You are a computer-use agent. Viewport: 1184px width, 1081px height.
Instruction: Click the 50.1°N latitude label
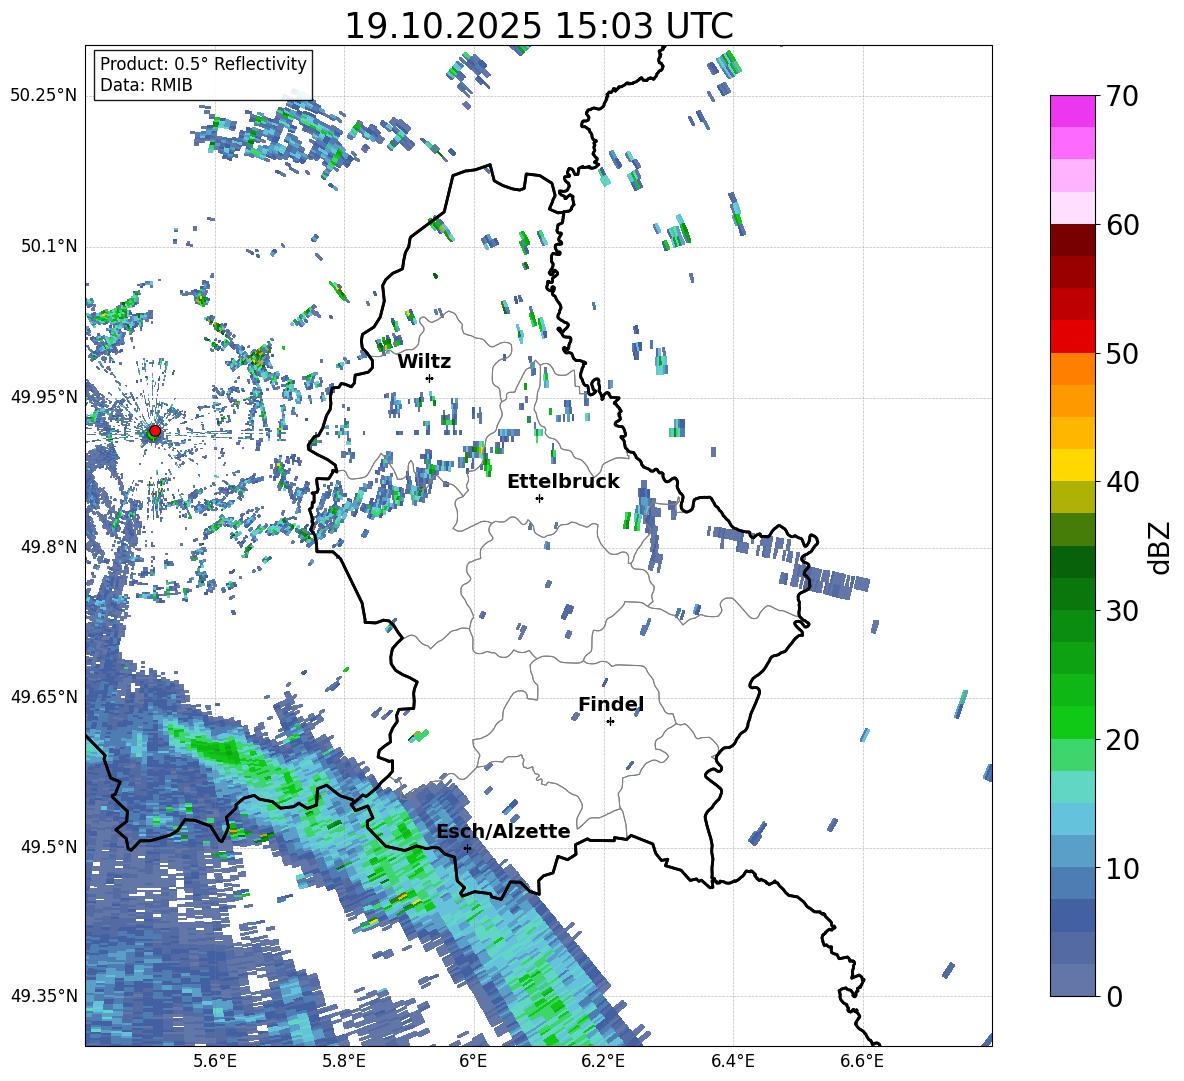[x=49, y=247]
